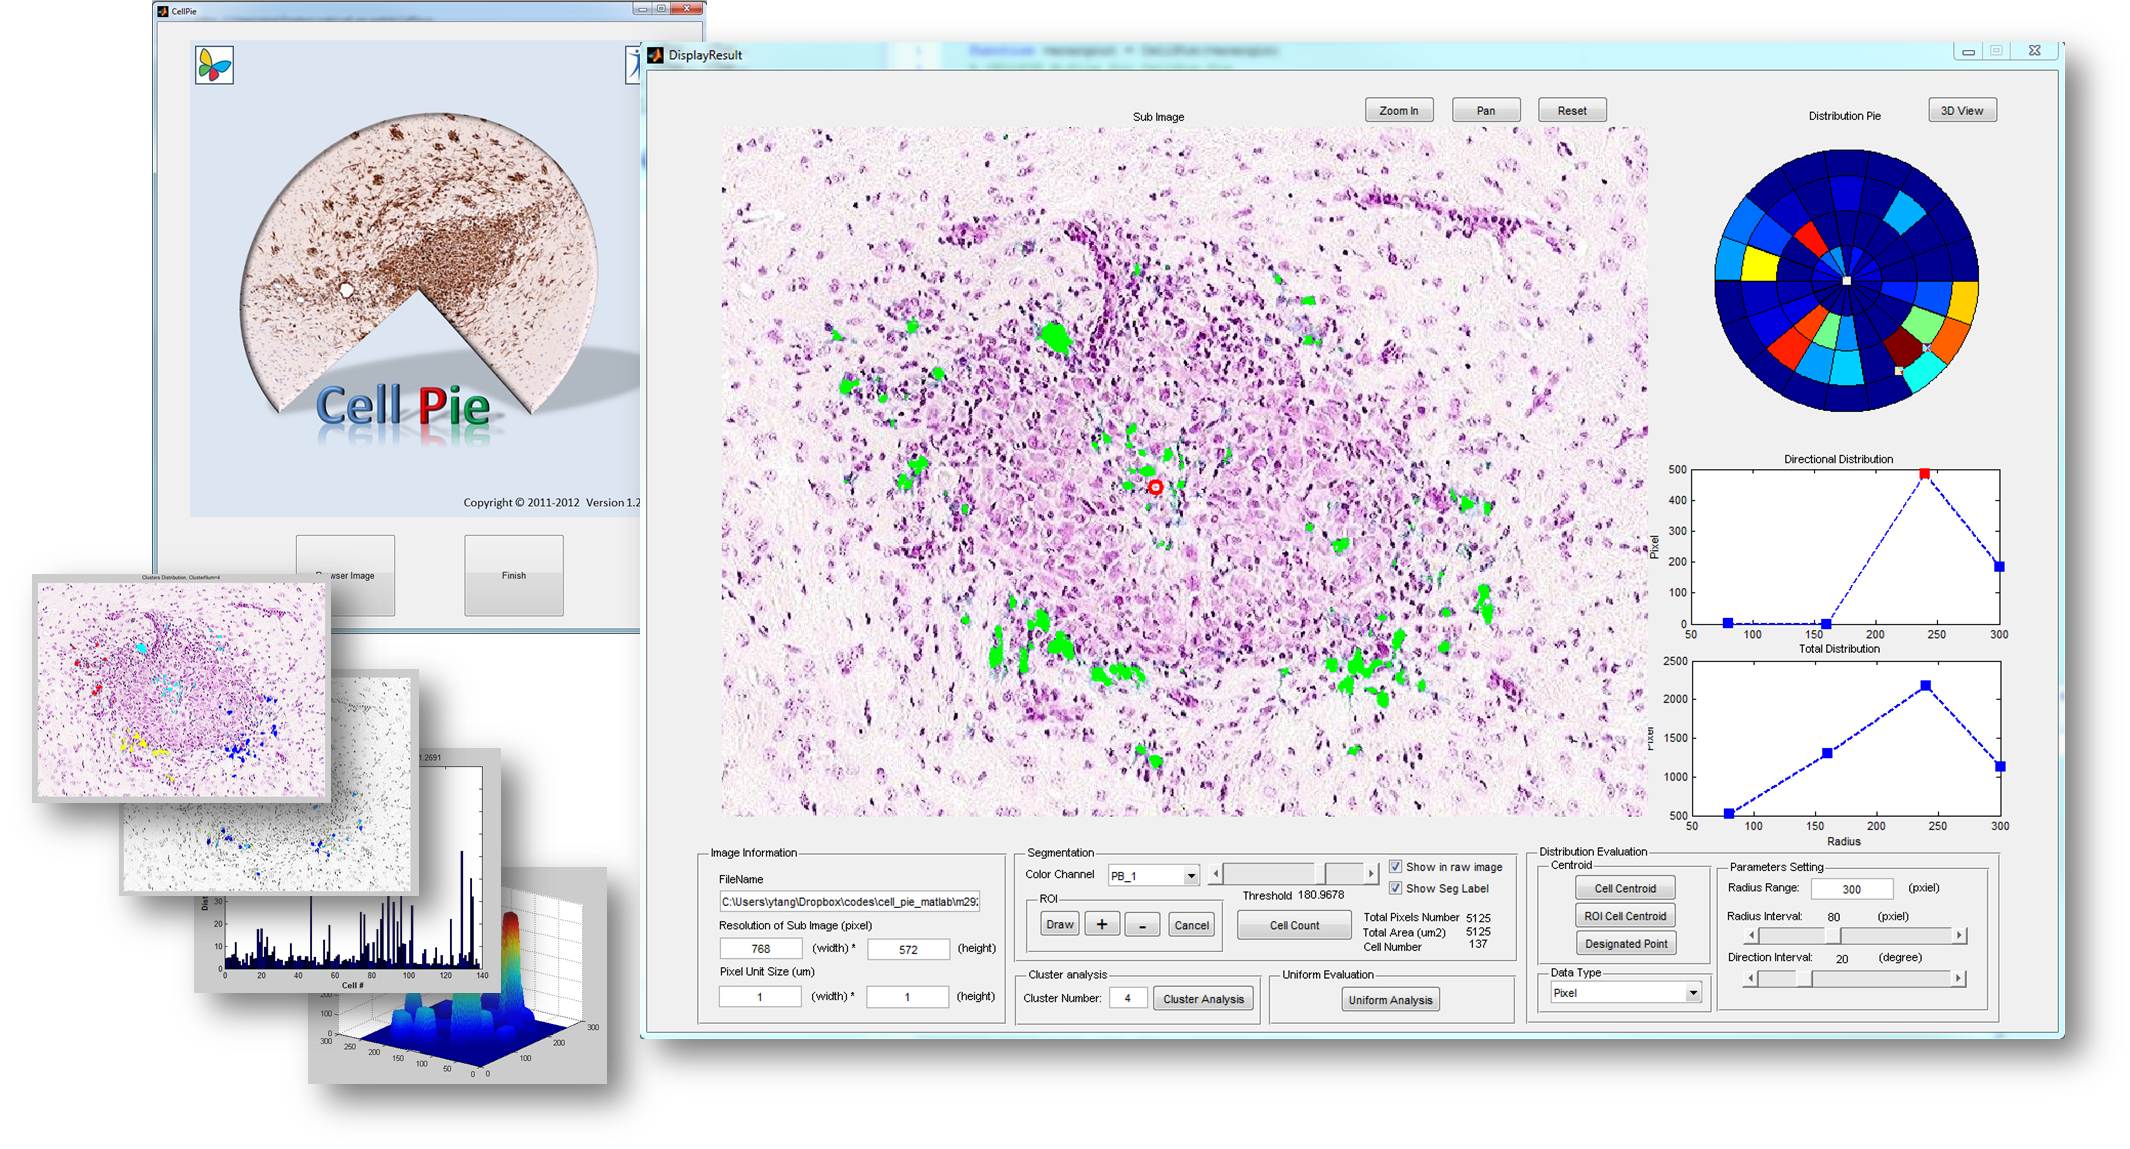Click the Radius Interval slider thumb
This screenshot has width=2130, height=1149.
pyautogui.click(x=1833, y=935)
